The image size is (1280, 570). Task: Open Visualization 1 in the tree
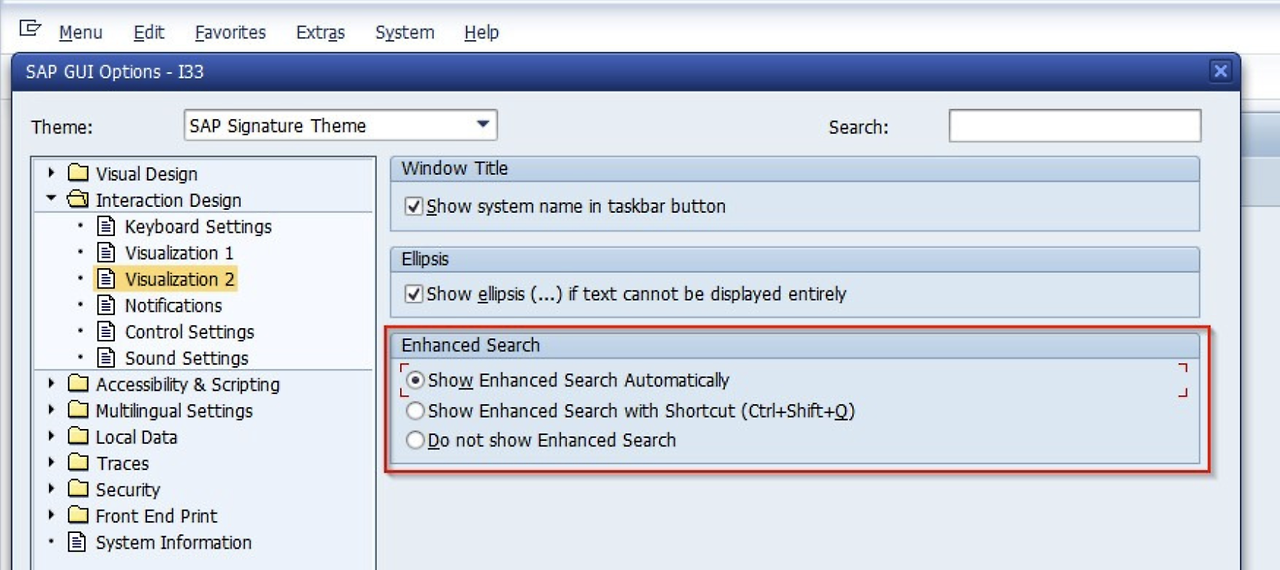(179, 253)
